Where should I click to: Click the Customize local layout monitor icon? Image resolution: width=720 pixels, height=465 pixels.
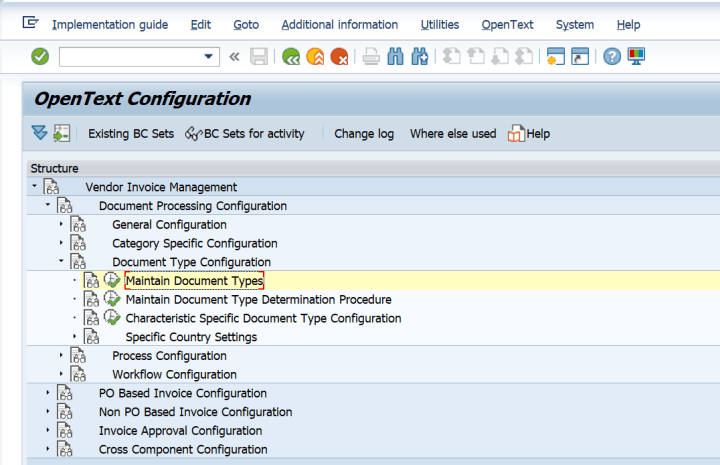(636, 57)
